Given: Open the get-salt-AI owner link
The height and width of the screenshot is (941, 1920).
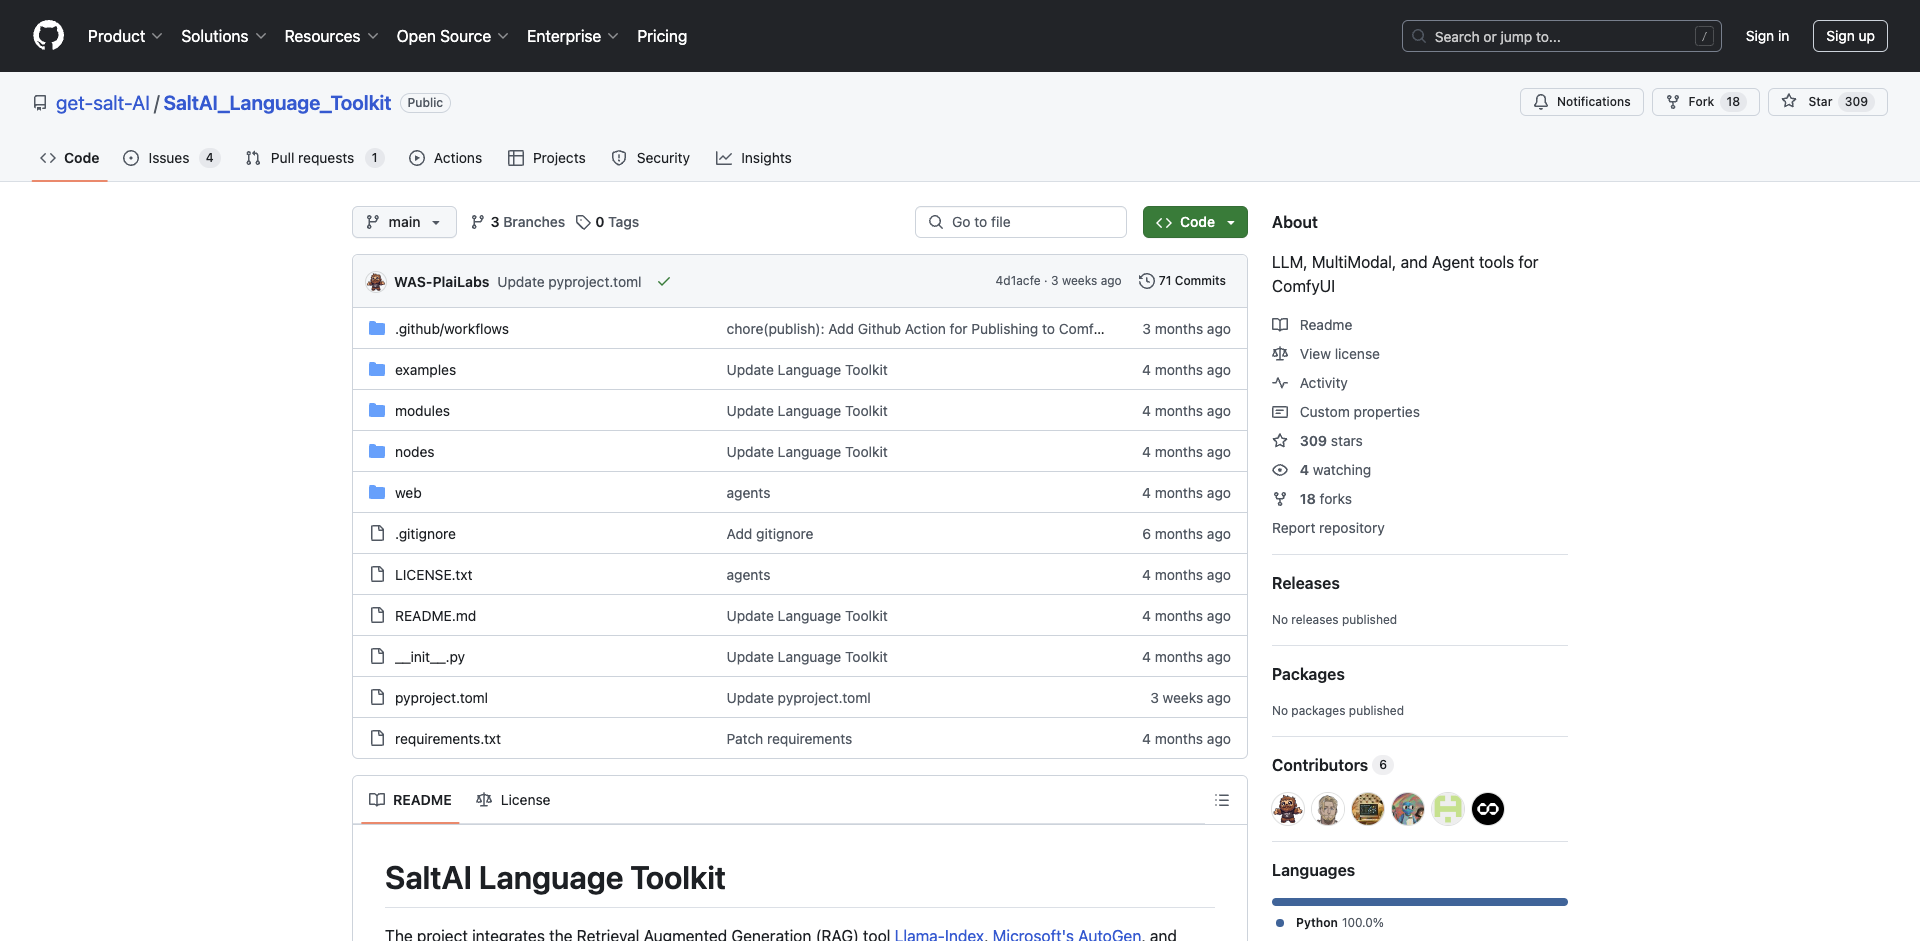Looking at the screenshot, I should [103, 103].
